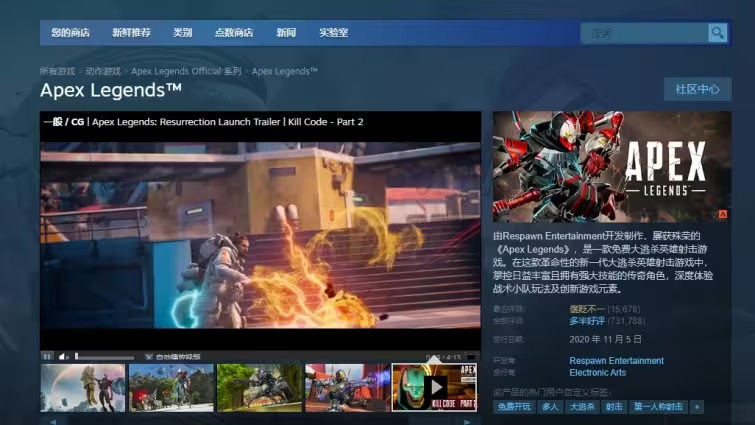The height and width of the screenshot is (425, 755).
Task: View recent reviews 褒贬不一 link
Action: click(x=586, y=309)
